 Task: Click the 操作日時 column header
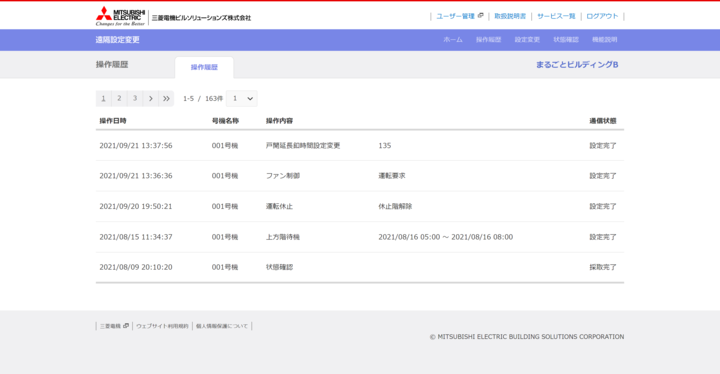[113, 121]
